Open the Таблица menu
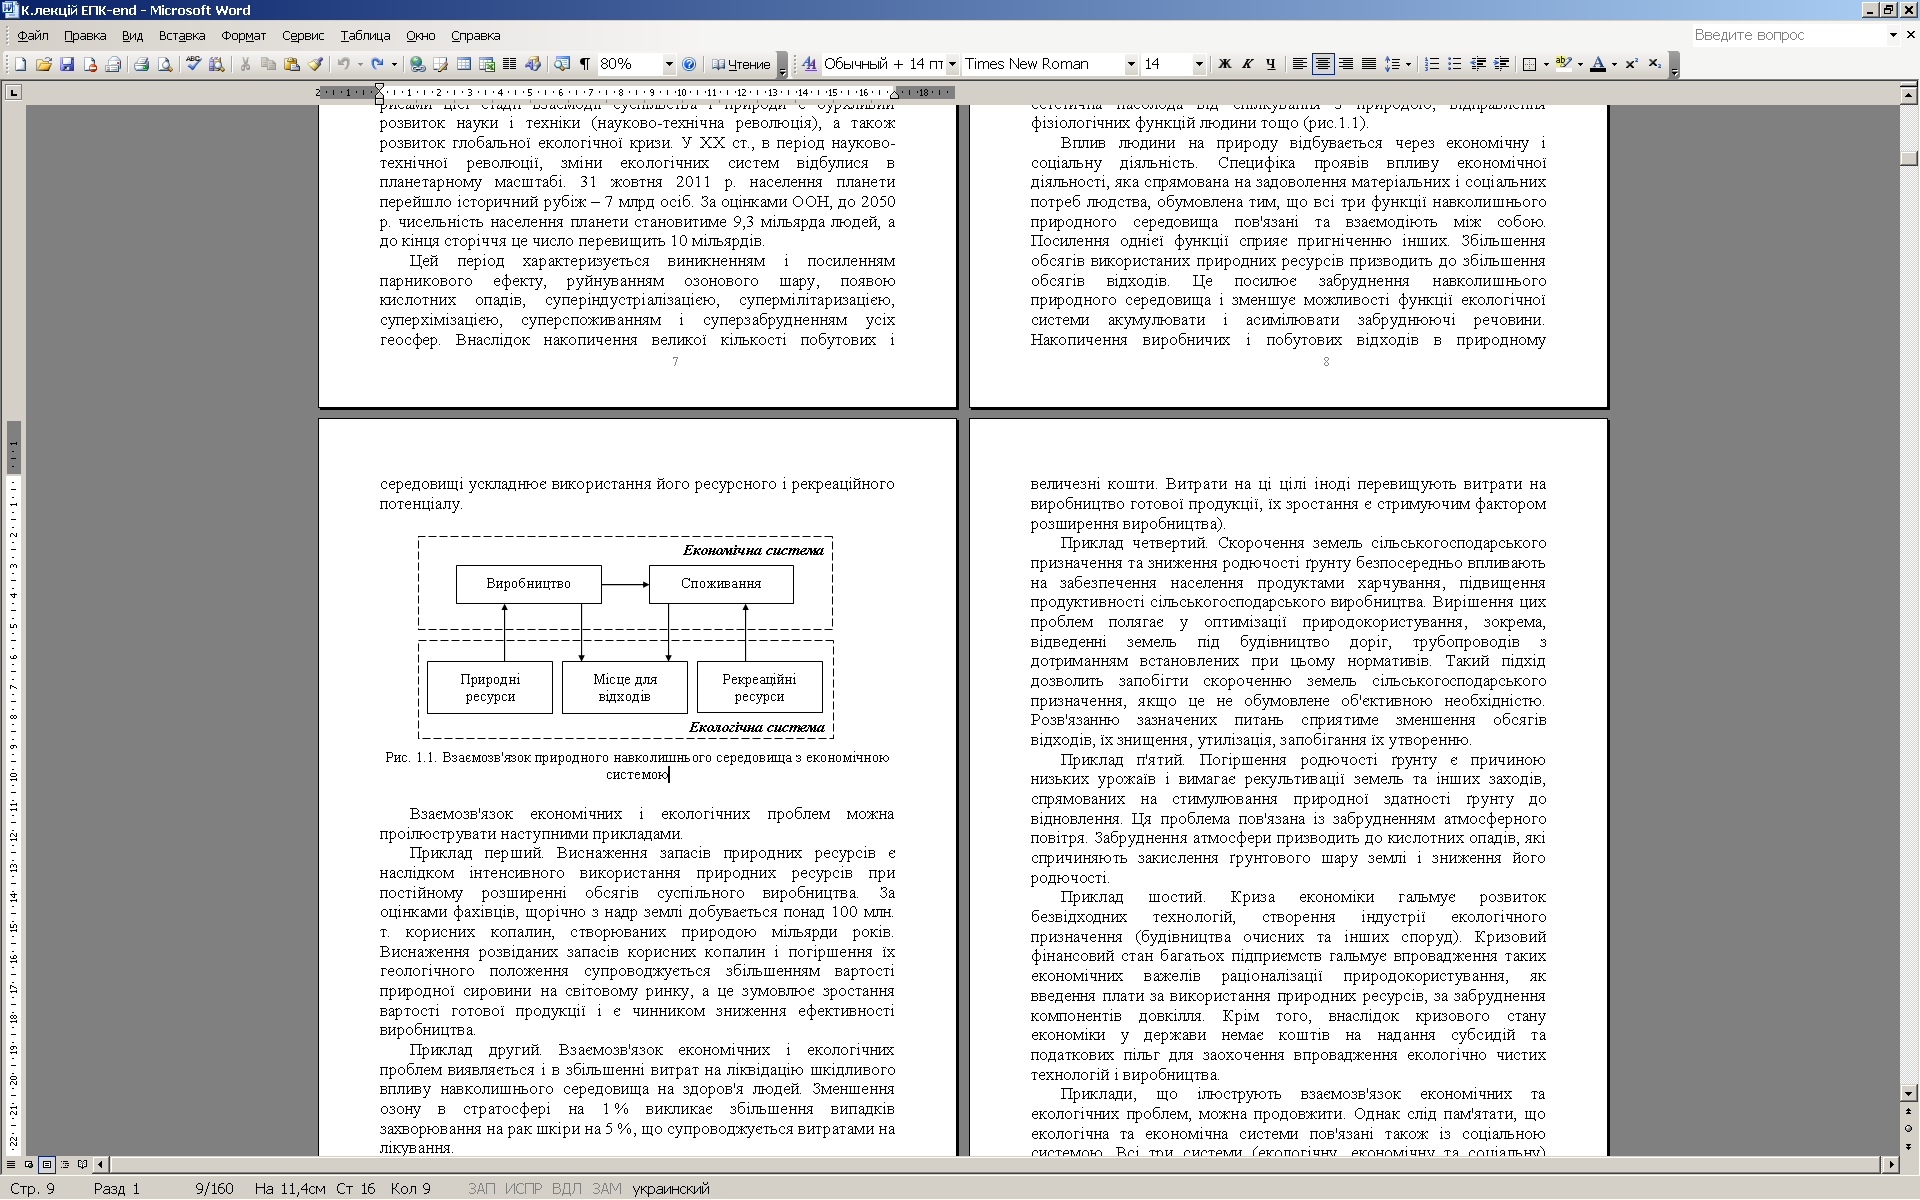Image resolution: width=1920 pixels, height=1200 pixels. [x=365, y=35]
